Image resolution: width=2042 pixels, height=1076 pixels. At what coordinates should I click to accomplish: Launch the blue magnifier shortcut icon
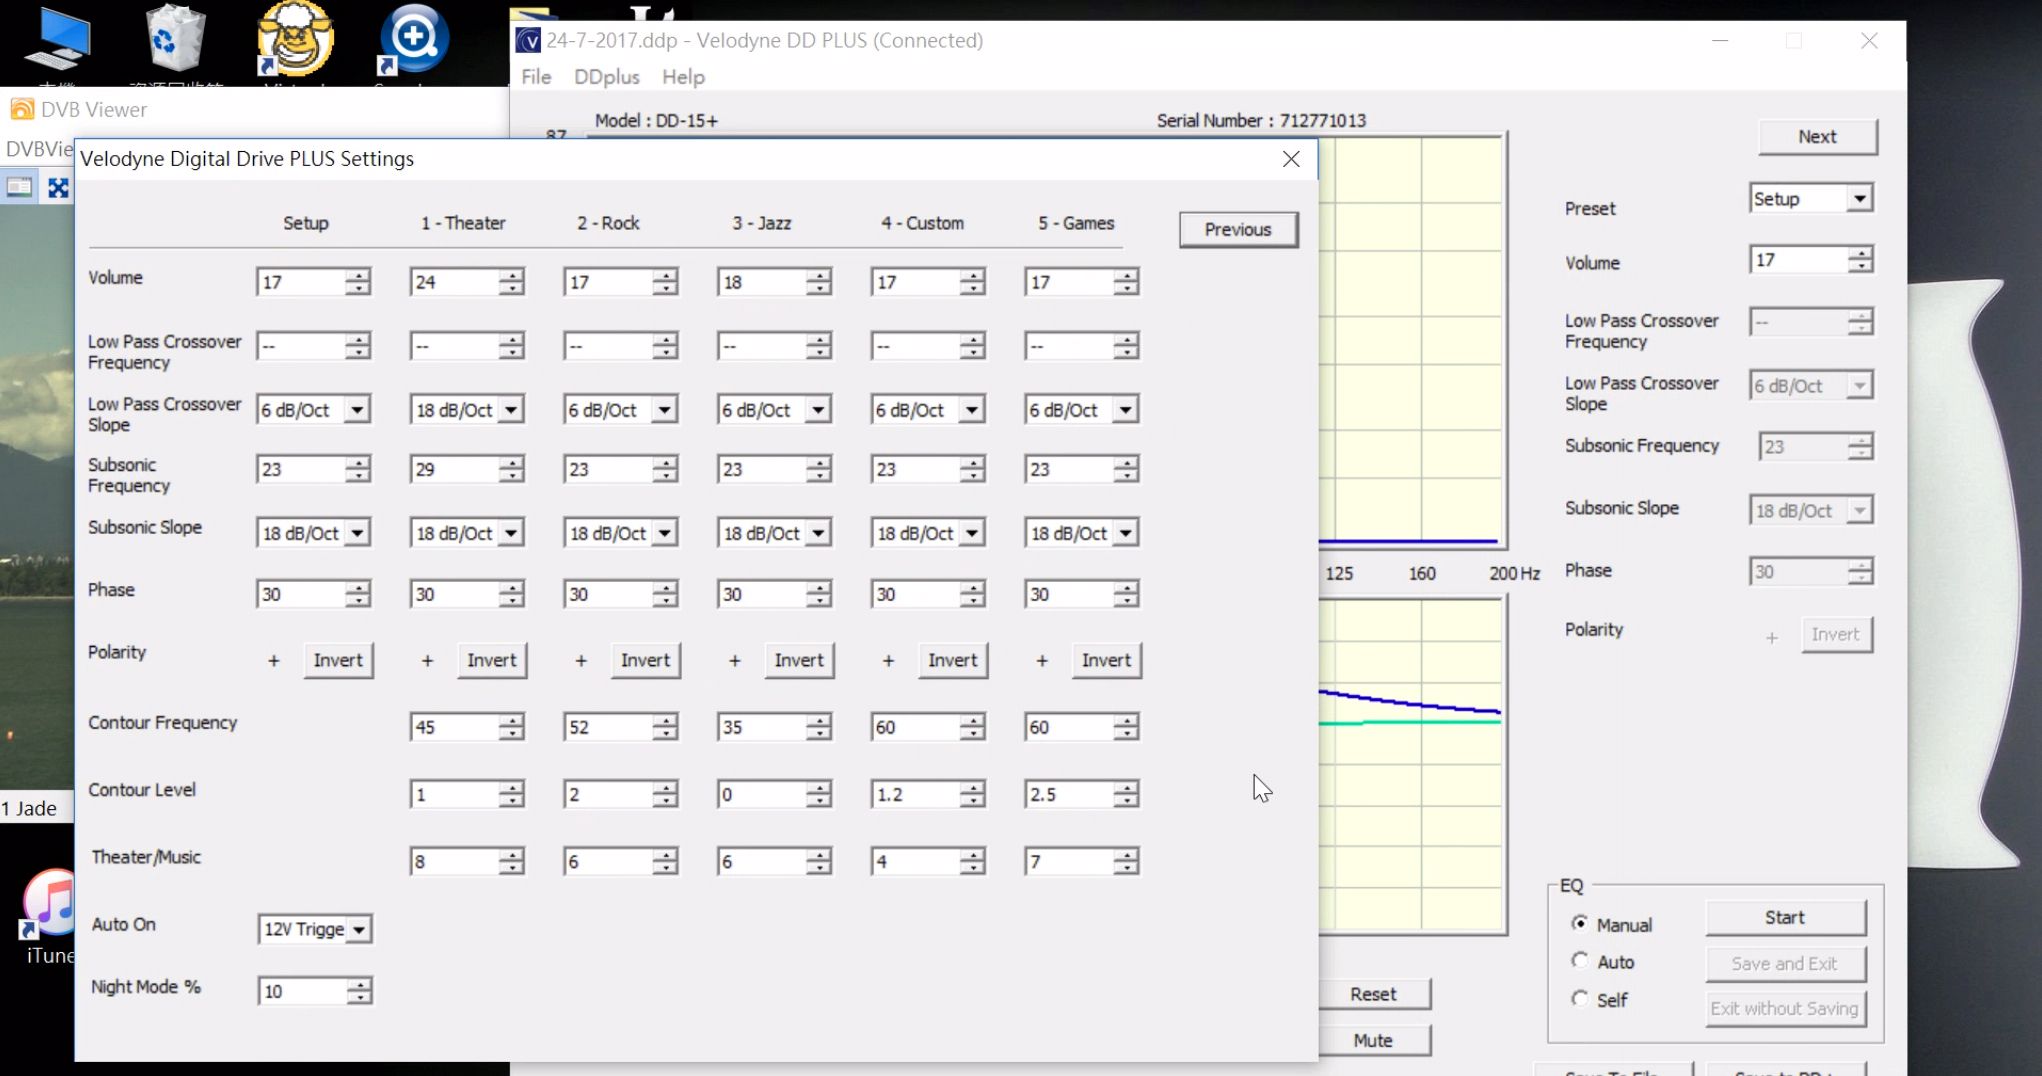point(413,38)
